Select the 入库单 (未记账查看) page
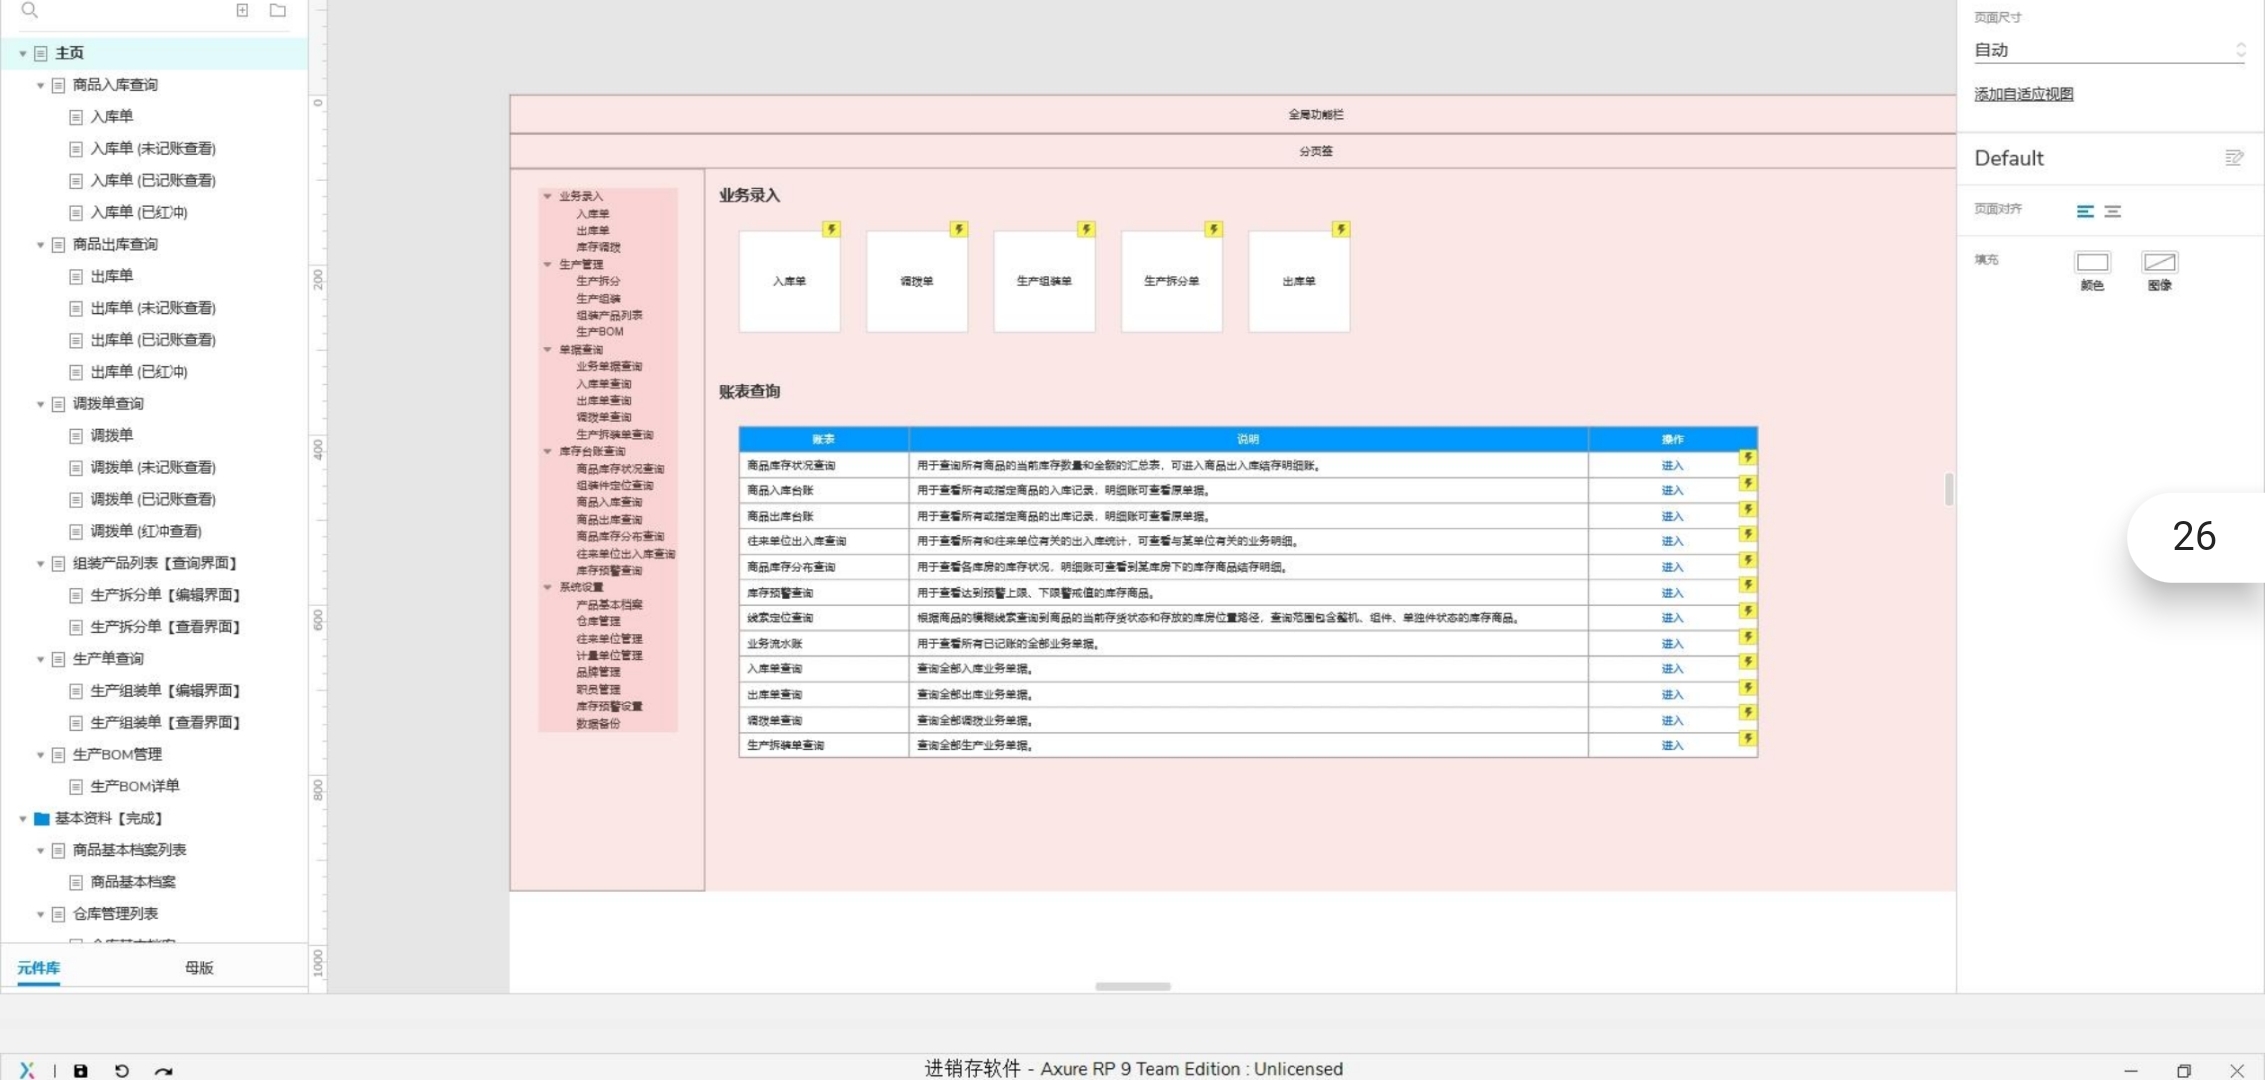This screenshot has height=1080, width=2265. click(153, 149)
